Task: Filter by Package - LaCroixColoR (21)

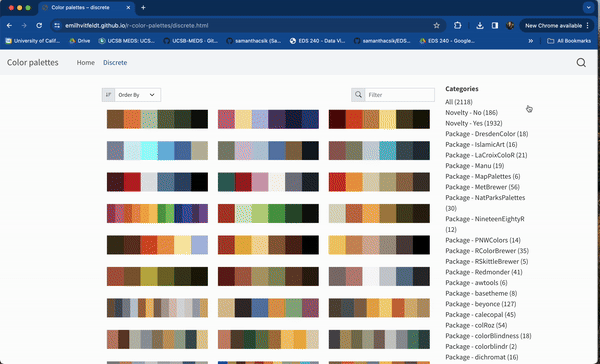Action: click(486, 155)
